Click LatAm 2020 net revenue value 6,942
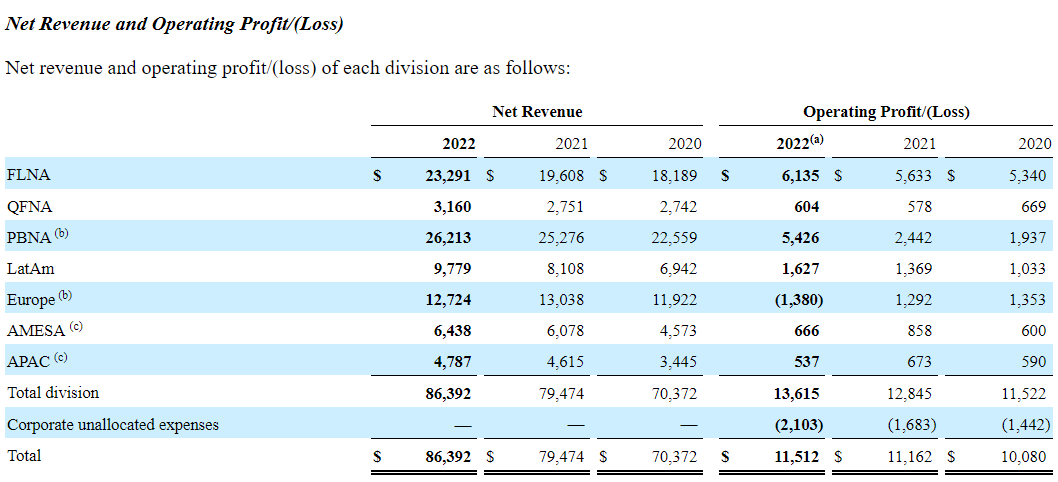Screen dimensions: 1058x482 click(x=677, y=268)
